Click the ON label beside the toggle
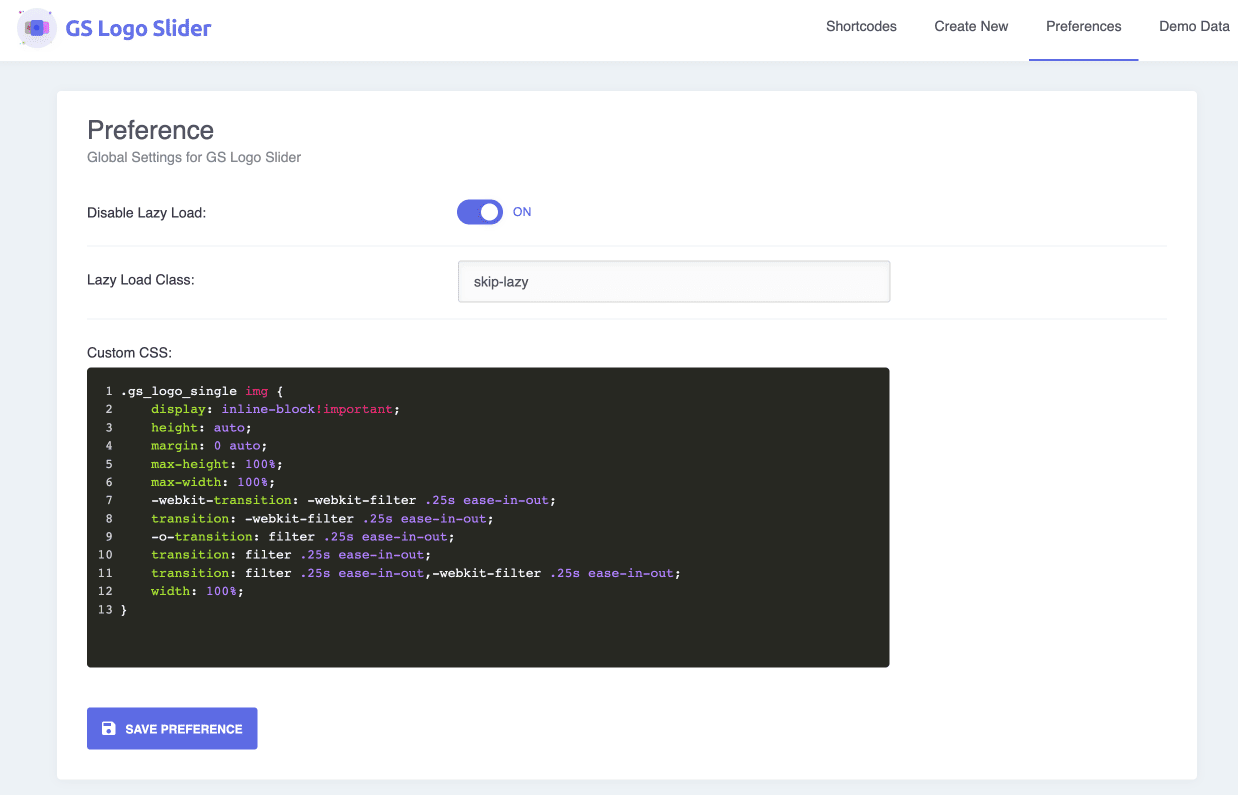1238x795 pixels. pyautogui.click(x=522, y=212)
